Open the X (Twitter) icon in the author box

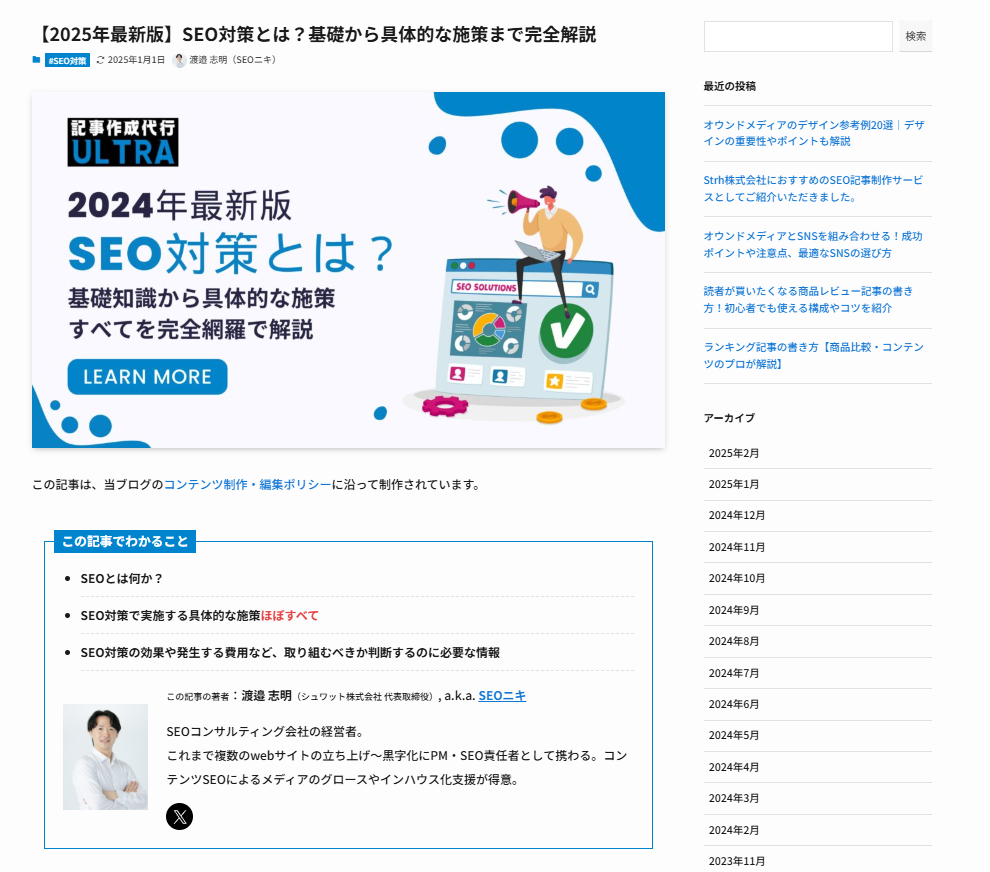click(179, 817)
